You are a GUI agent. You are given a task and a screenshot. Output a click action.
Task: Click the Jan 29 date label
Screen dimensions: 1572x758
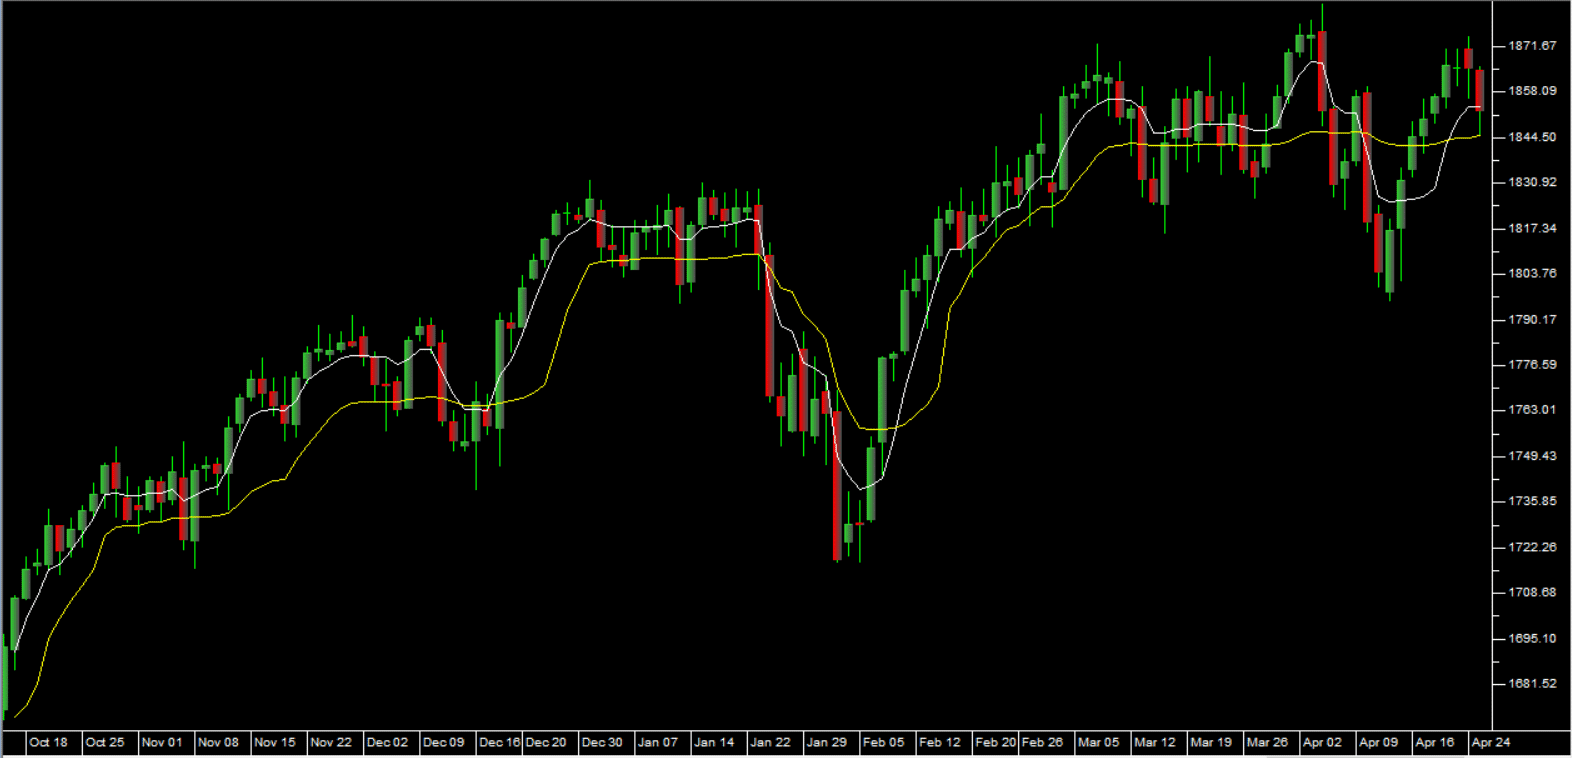pyautogui.click(x=827, y=742)
